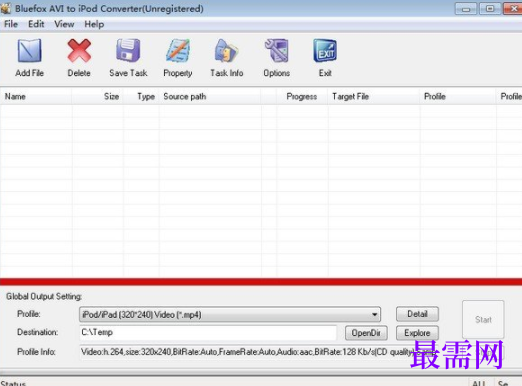The height and width of the screenshot is (386, 522).
Task: Open the Help menu
Action: 94,24
